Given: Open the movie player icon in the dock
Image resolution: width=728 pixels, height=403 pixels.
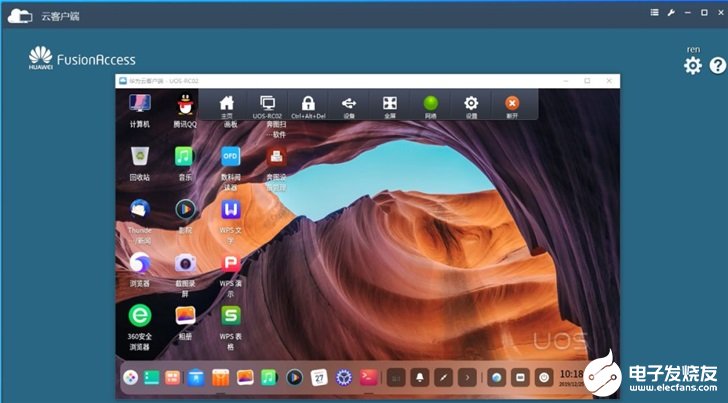Looking at the screenshot, I should click(294, 377).
